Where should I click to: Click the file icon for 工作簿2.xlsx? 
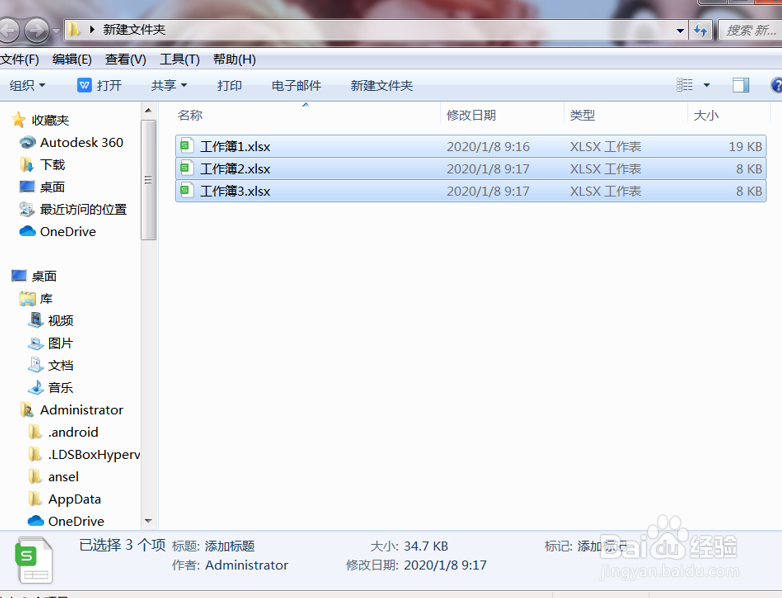point(187,169)
